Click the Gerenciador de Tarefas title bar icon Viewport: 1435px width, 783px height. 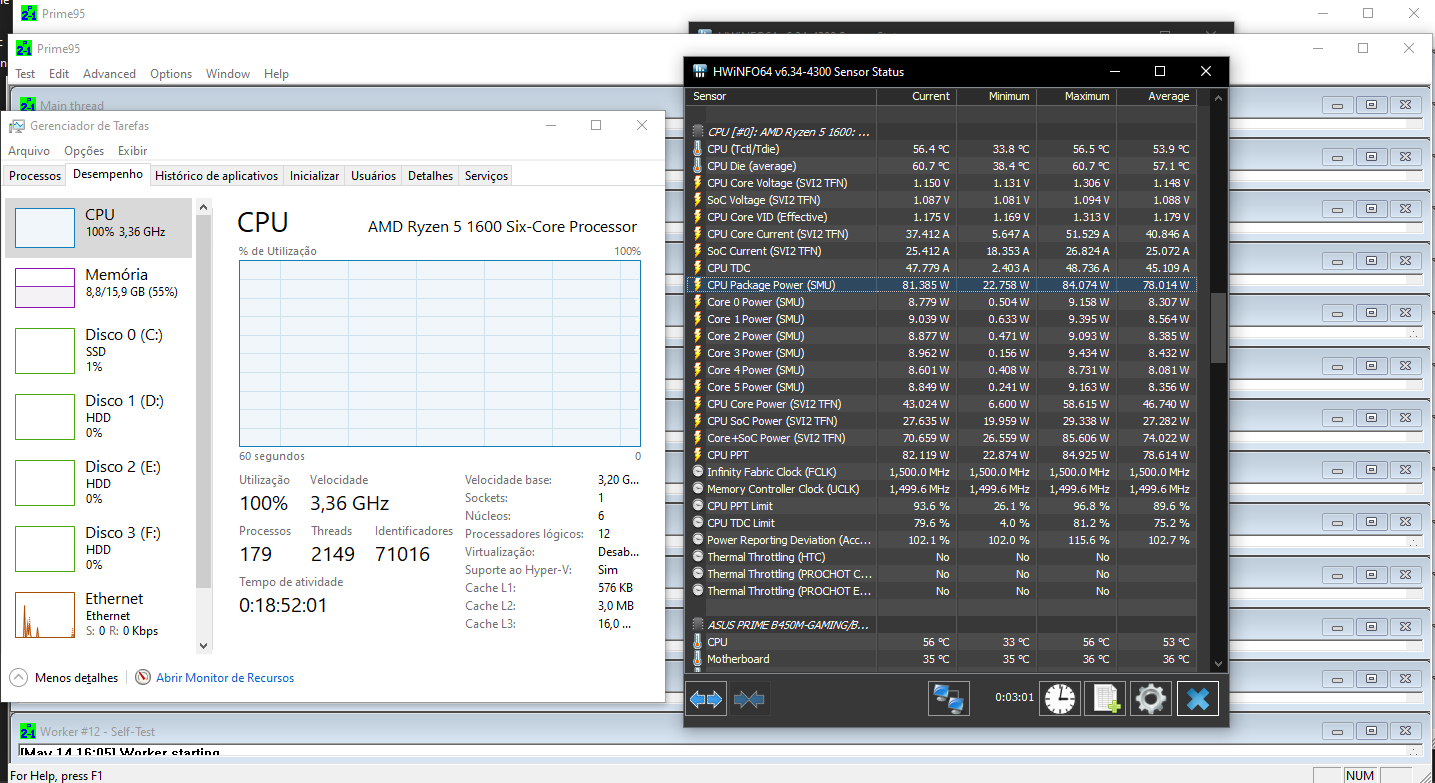(x=17, y=126)
